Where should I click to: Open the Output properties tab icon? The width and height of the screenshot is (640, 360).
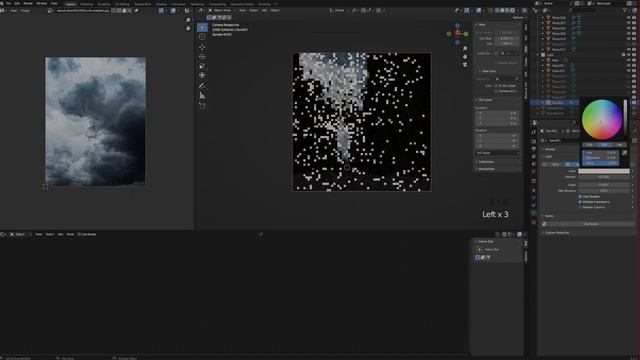[x=534, y=149]
